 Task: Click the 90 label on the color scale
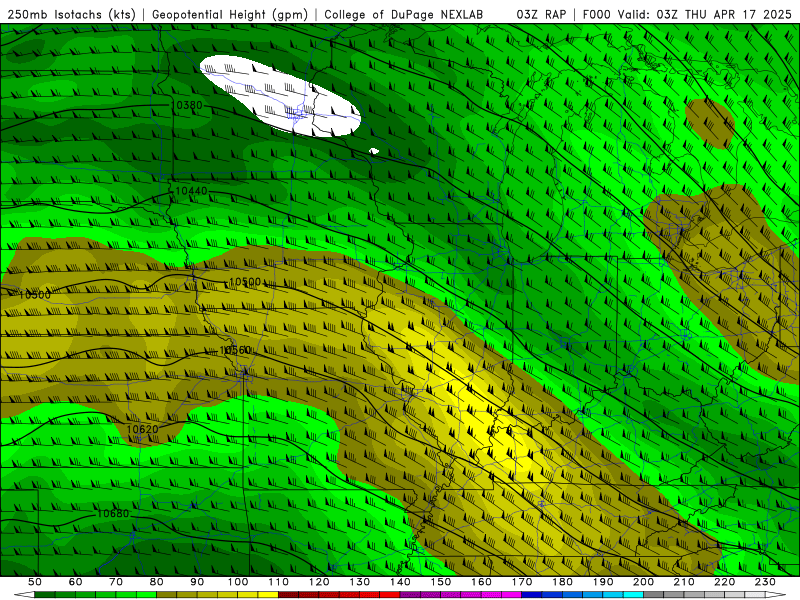tap(197, 582)
